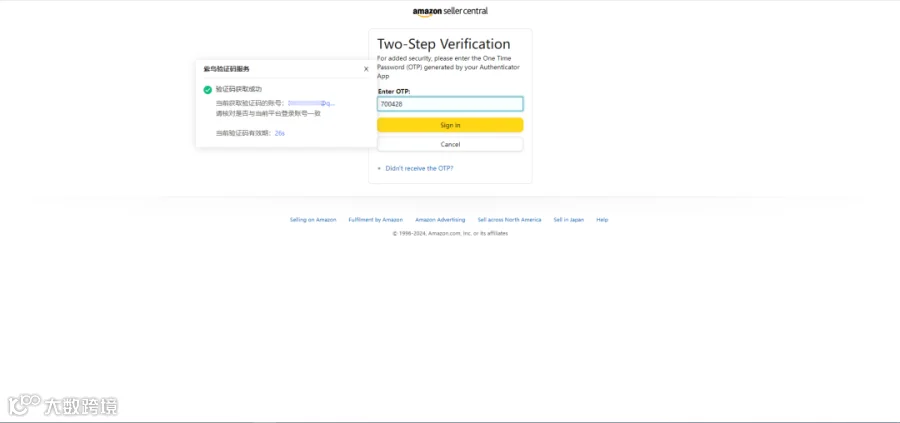Click the Two-Step Verification heading
This screenshot has width=900, height=423.
[444, 44]
